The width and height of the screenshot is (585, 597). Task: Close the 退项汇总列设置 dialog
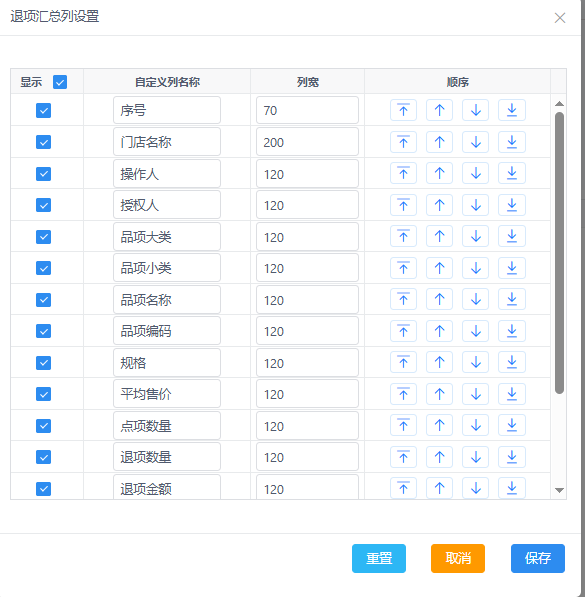pos(560,18)
